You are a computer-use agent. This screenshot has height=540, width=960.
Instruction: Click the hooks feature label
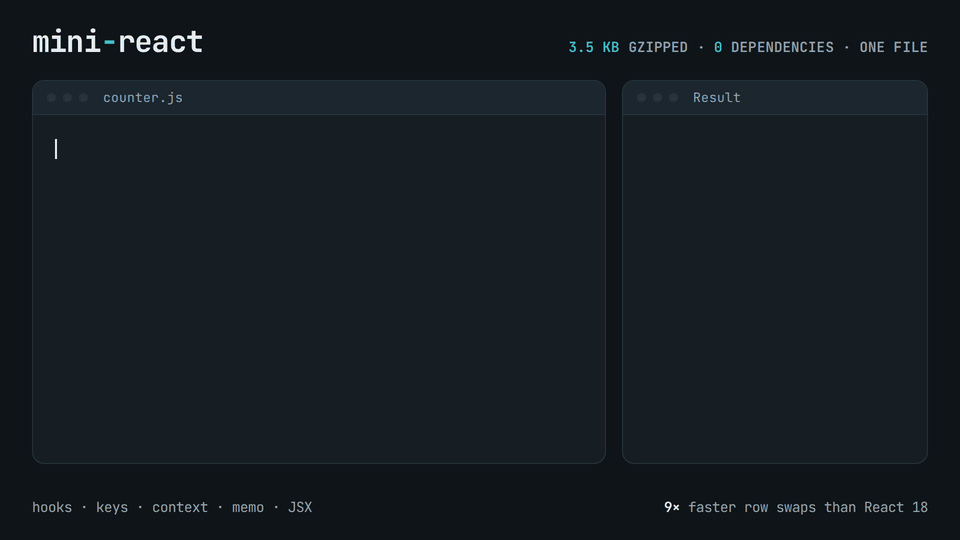pos(52,508)
